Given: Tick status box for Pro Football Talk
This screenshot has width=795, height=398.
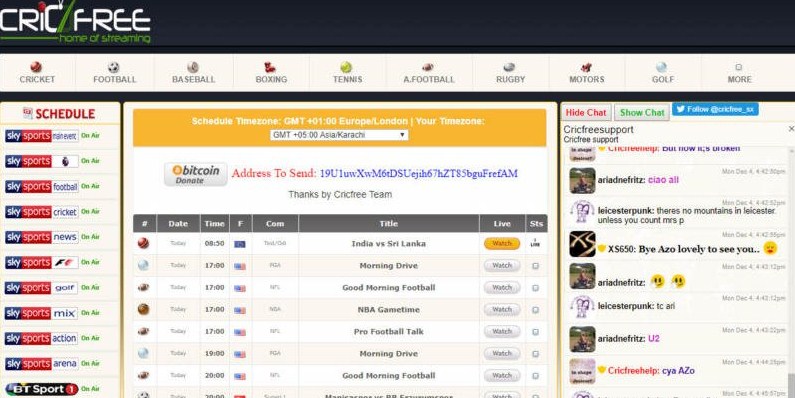Looking at the screenshot, I should (x=535, y=332).
